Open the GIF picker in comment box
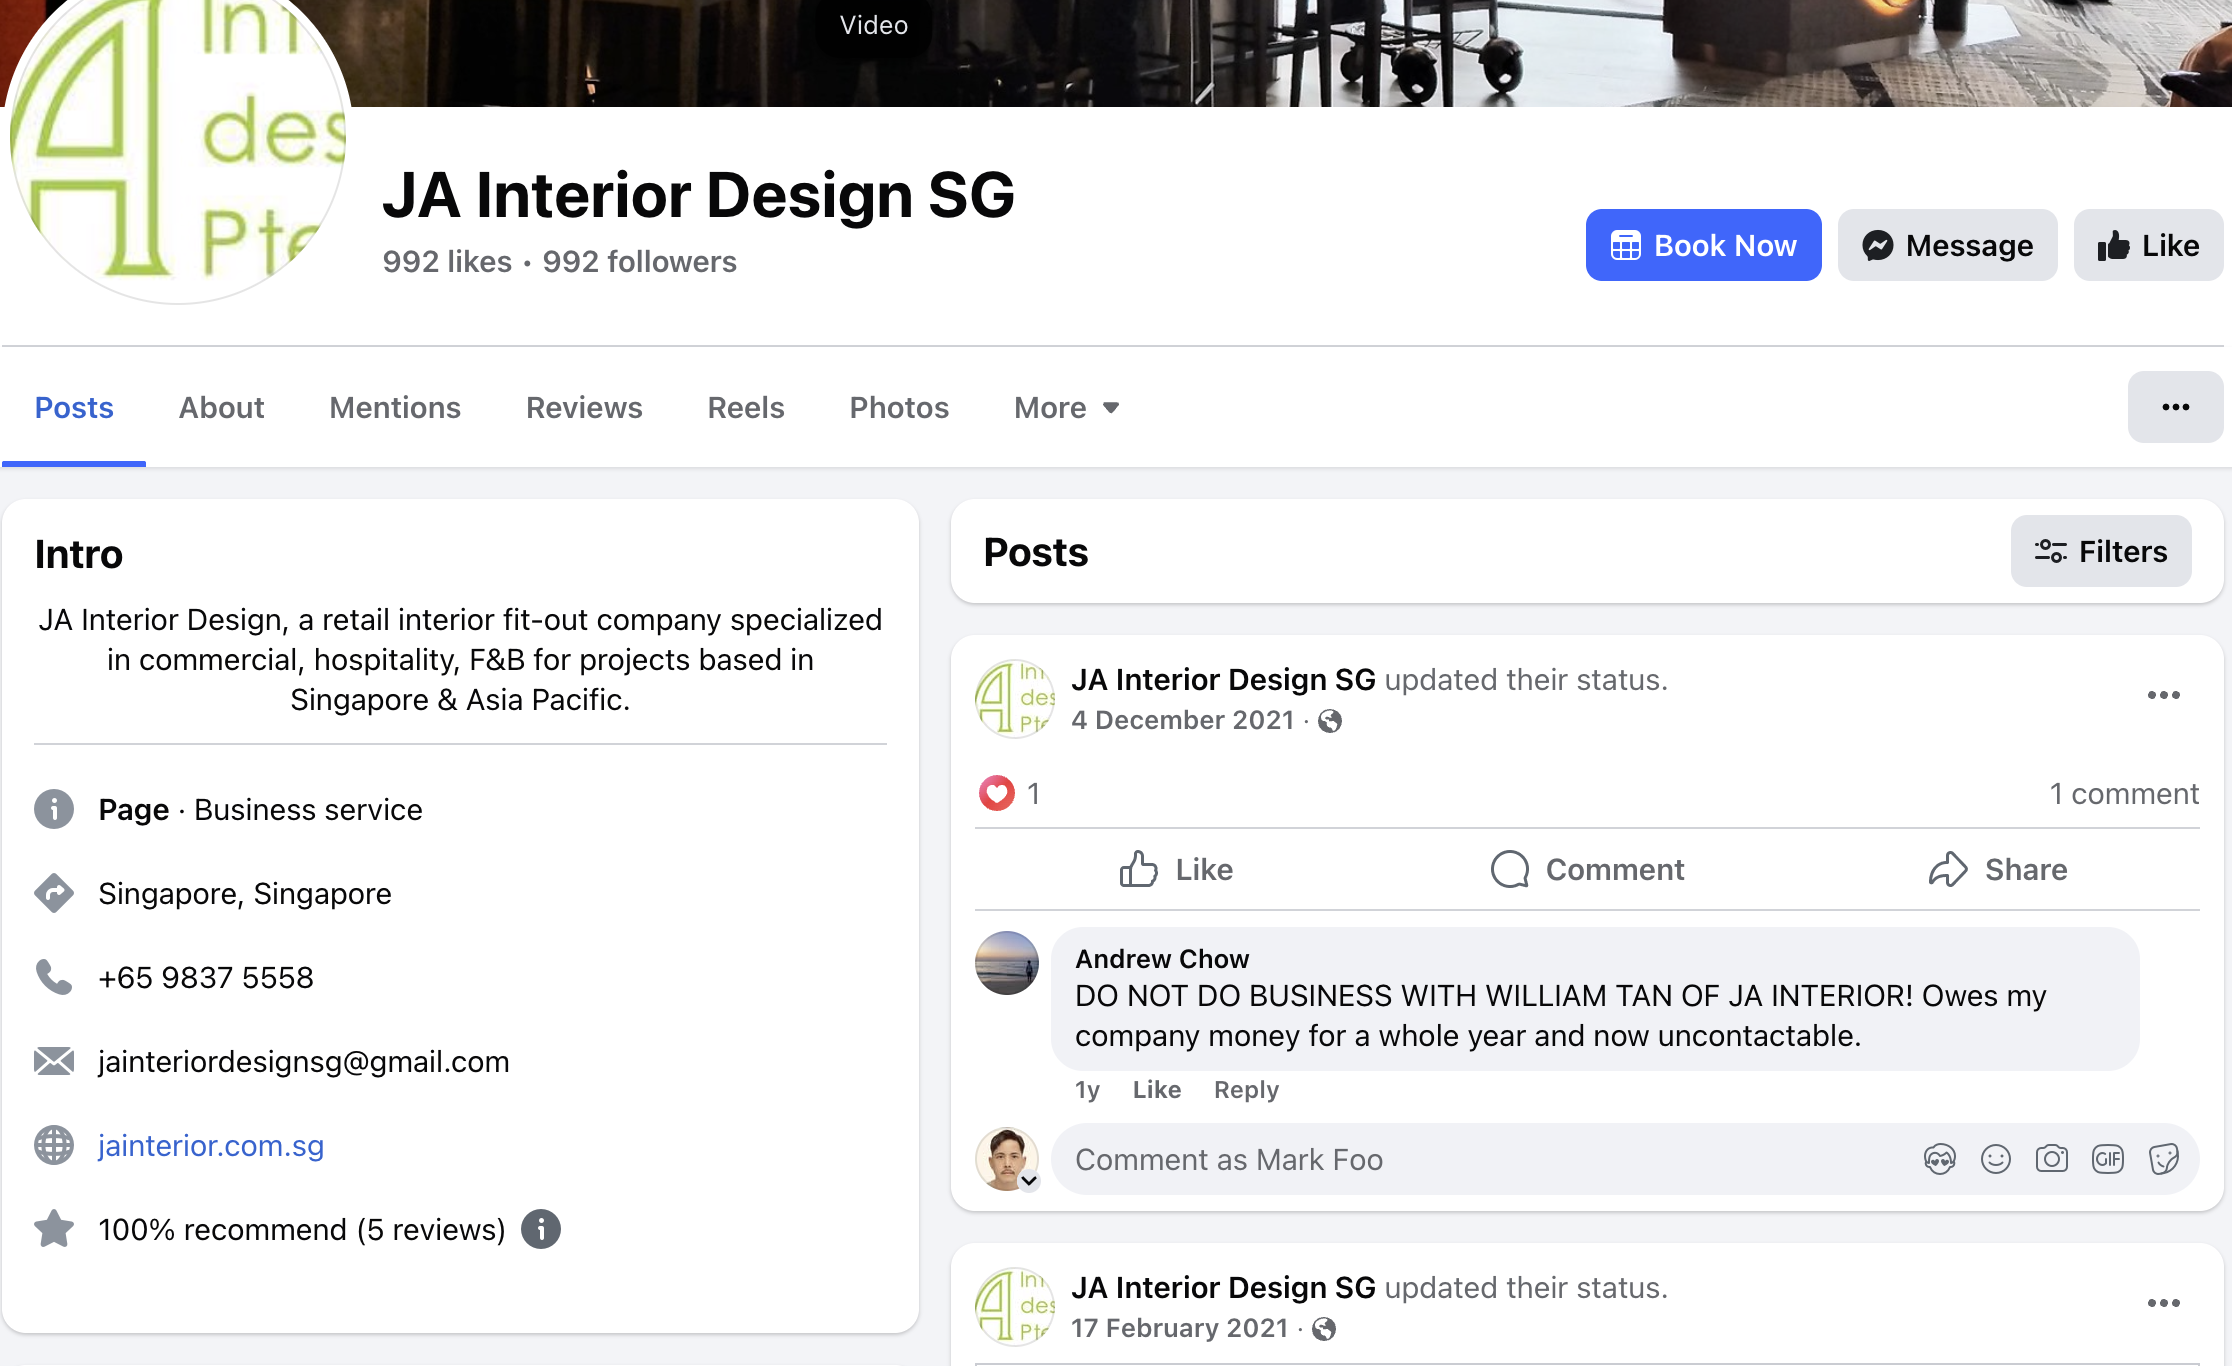2232x1366 pixels. point(2107,1159)
